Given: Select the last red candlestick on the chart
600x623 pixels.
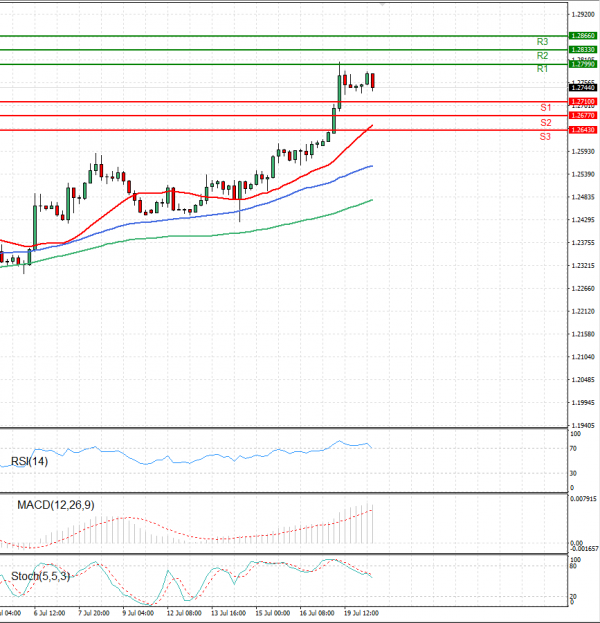Looking at the screenshot, I should 373,82.
